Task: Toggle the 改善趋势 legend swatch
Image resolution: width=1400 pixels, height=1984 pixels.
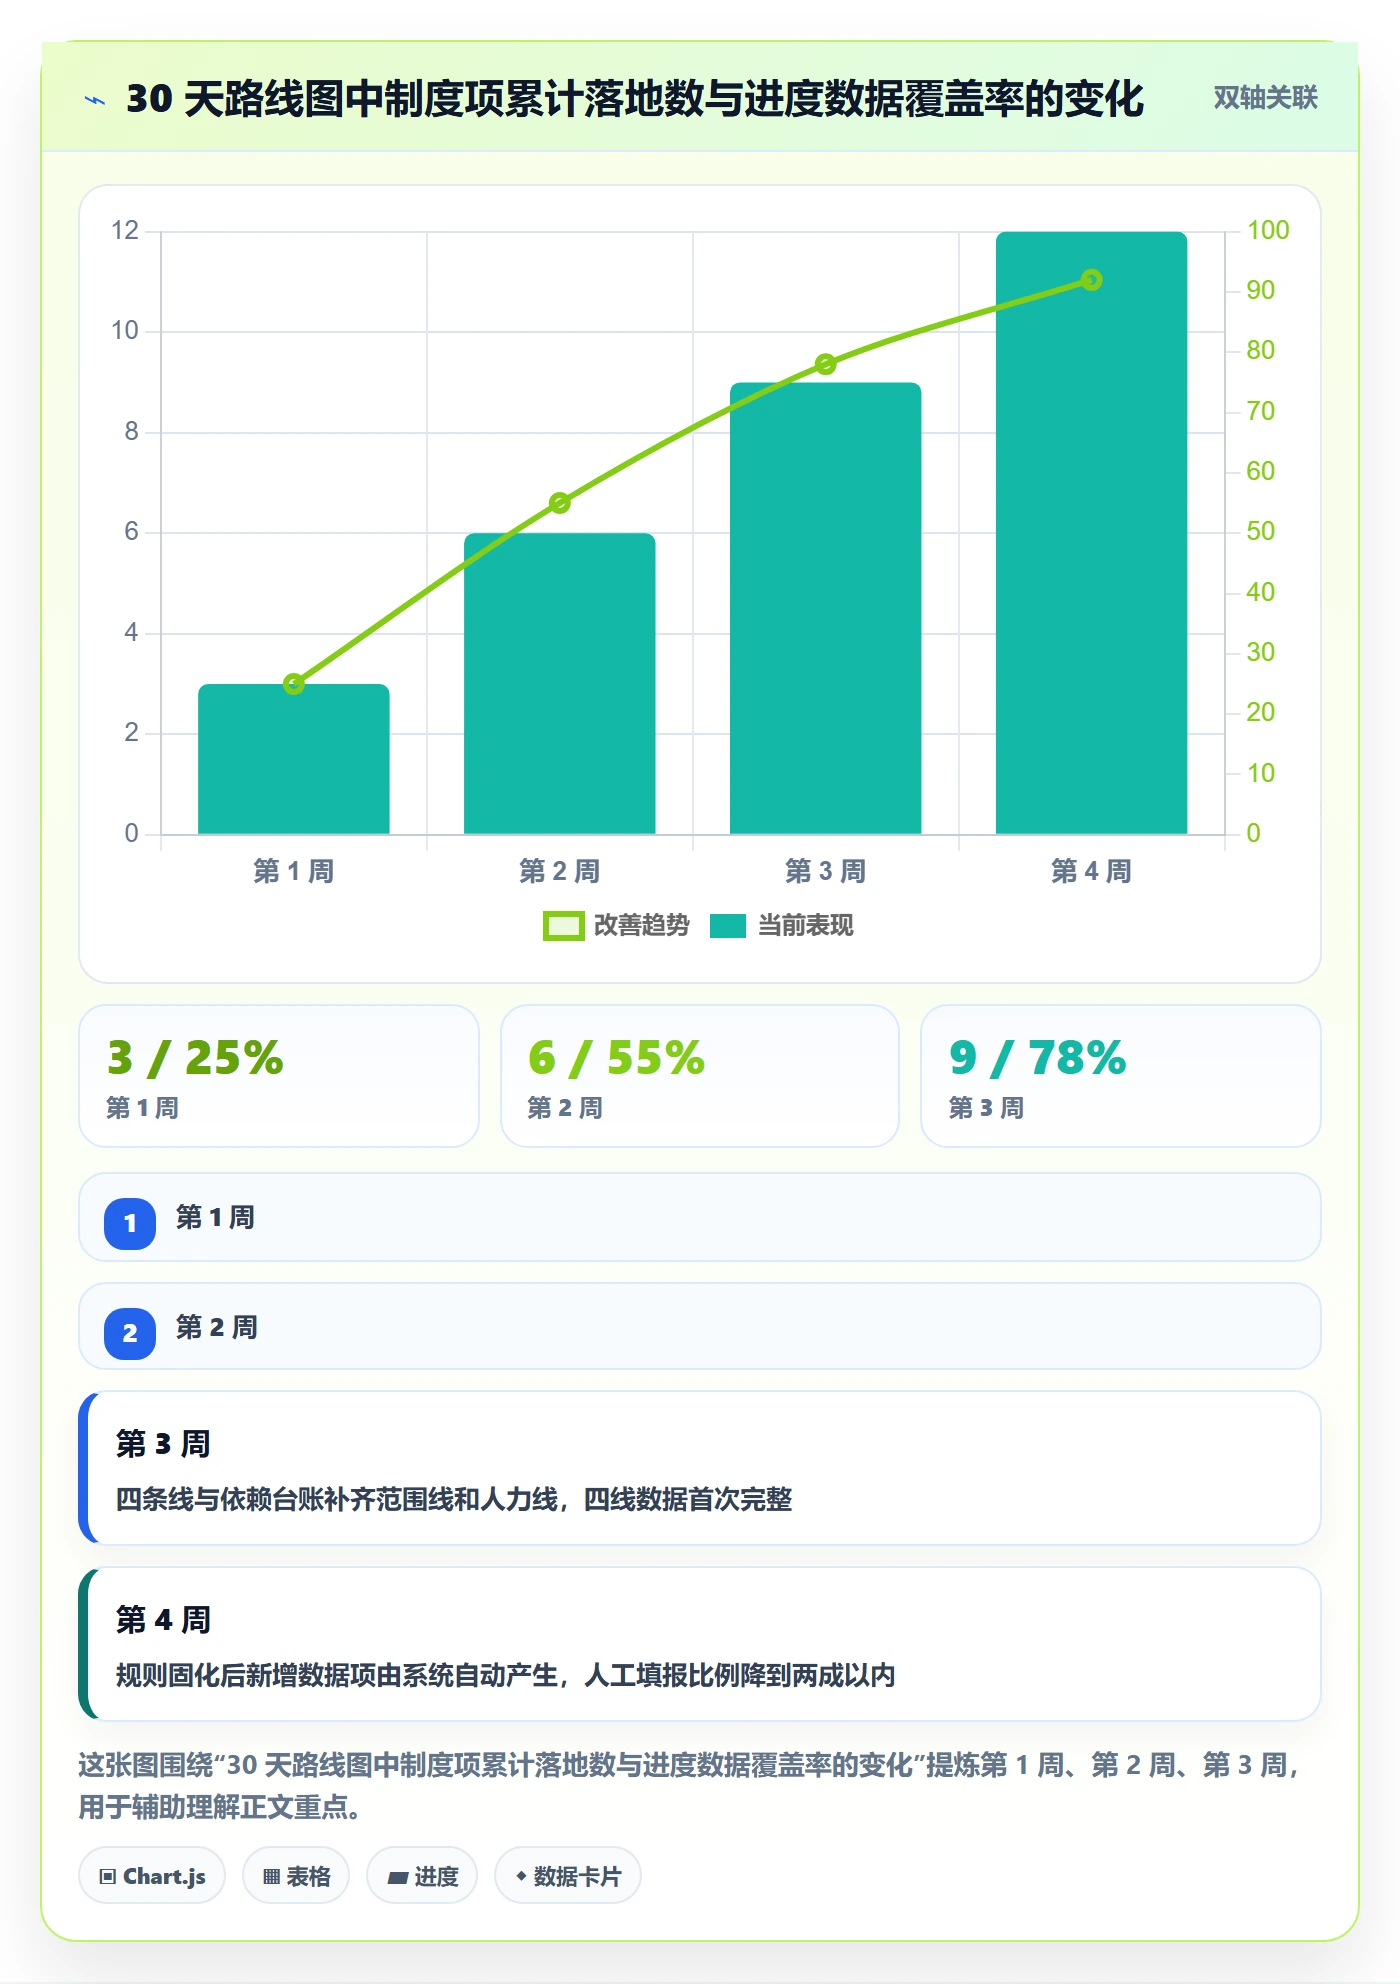Action: 564,926
